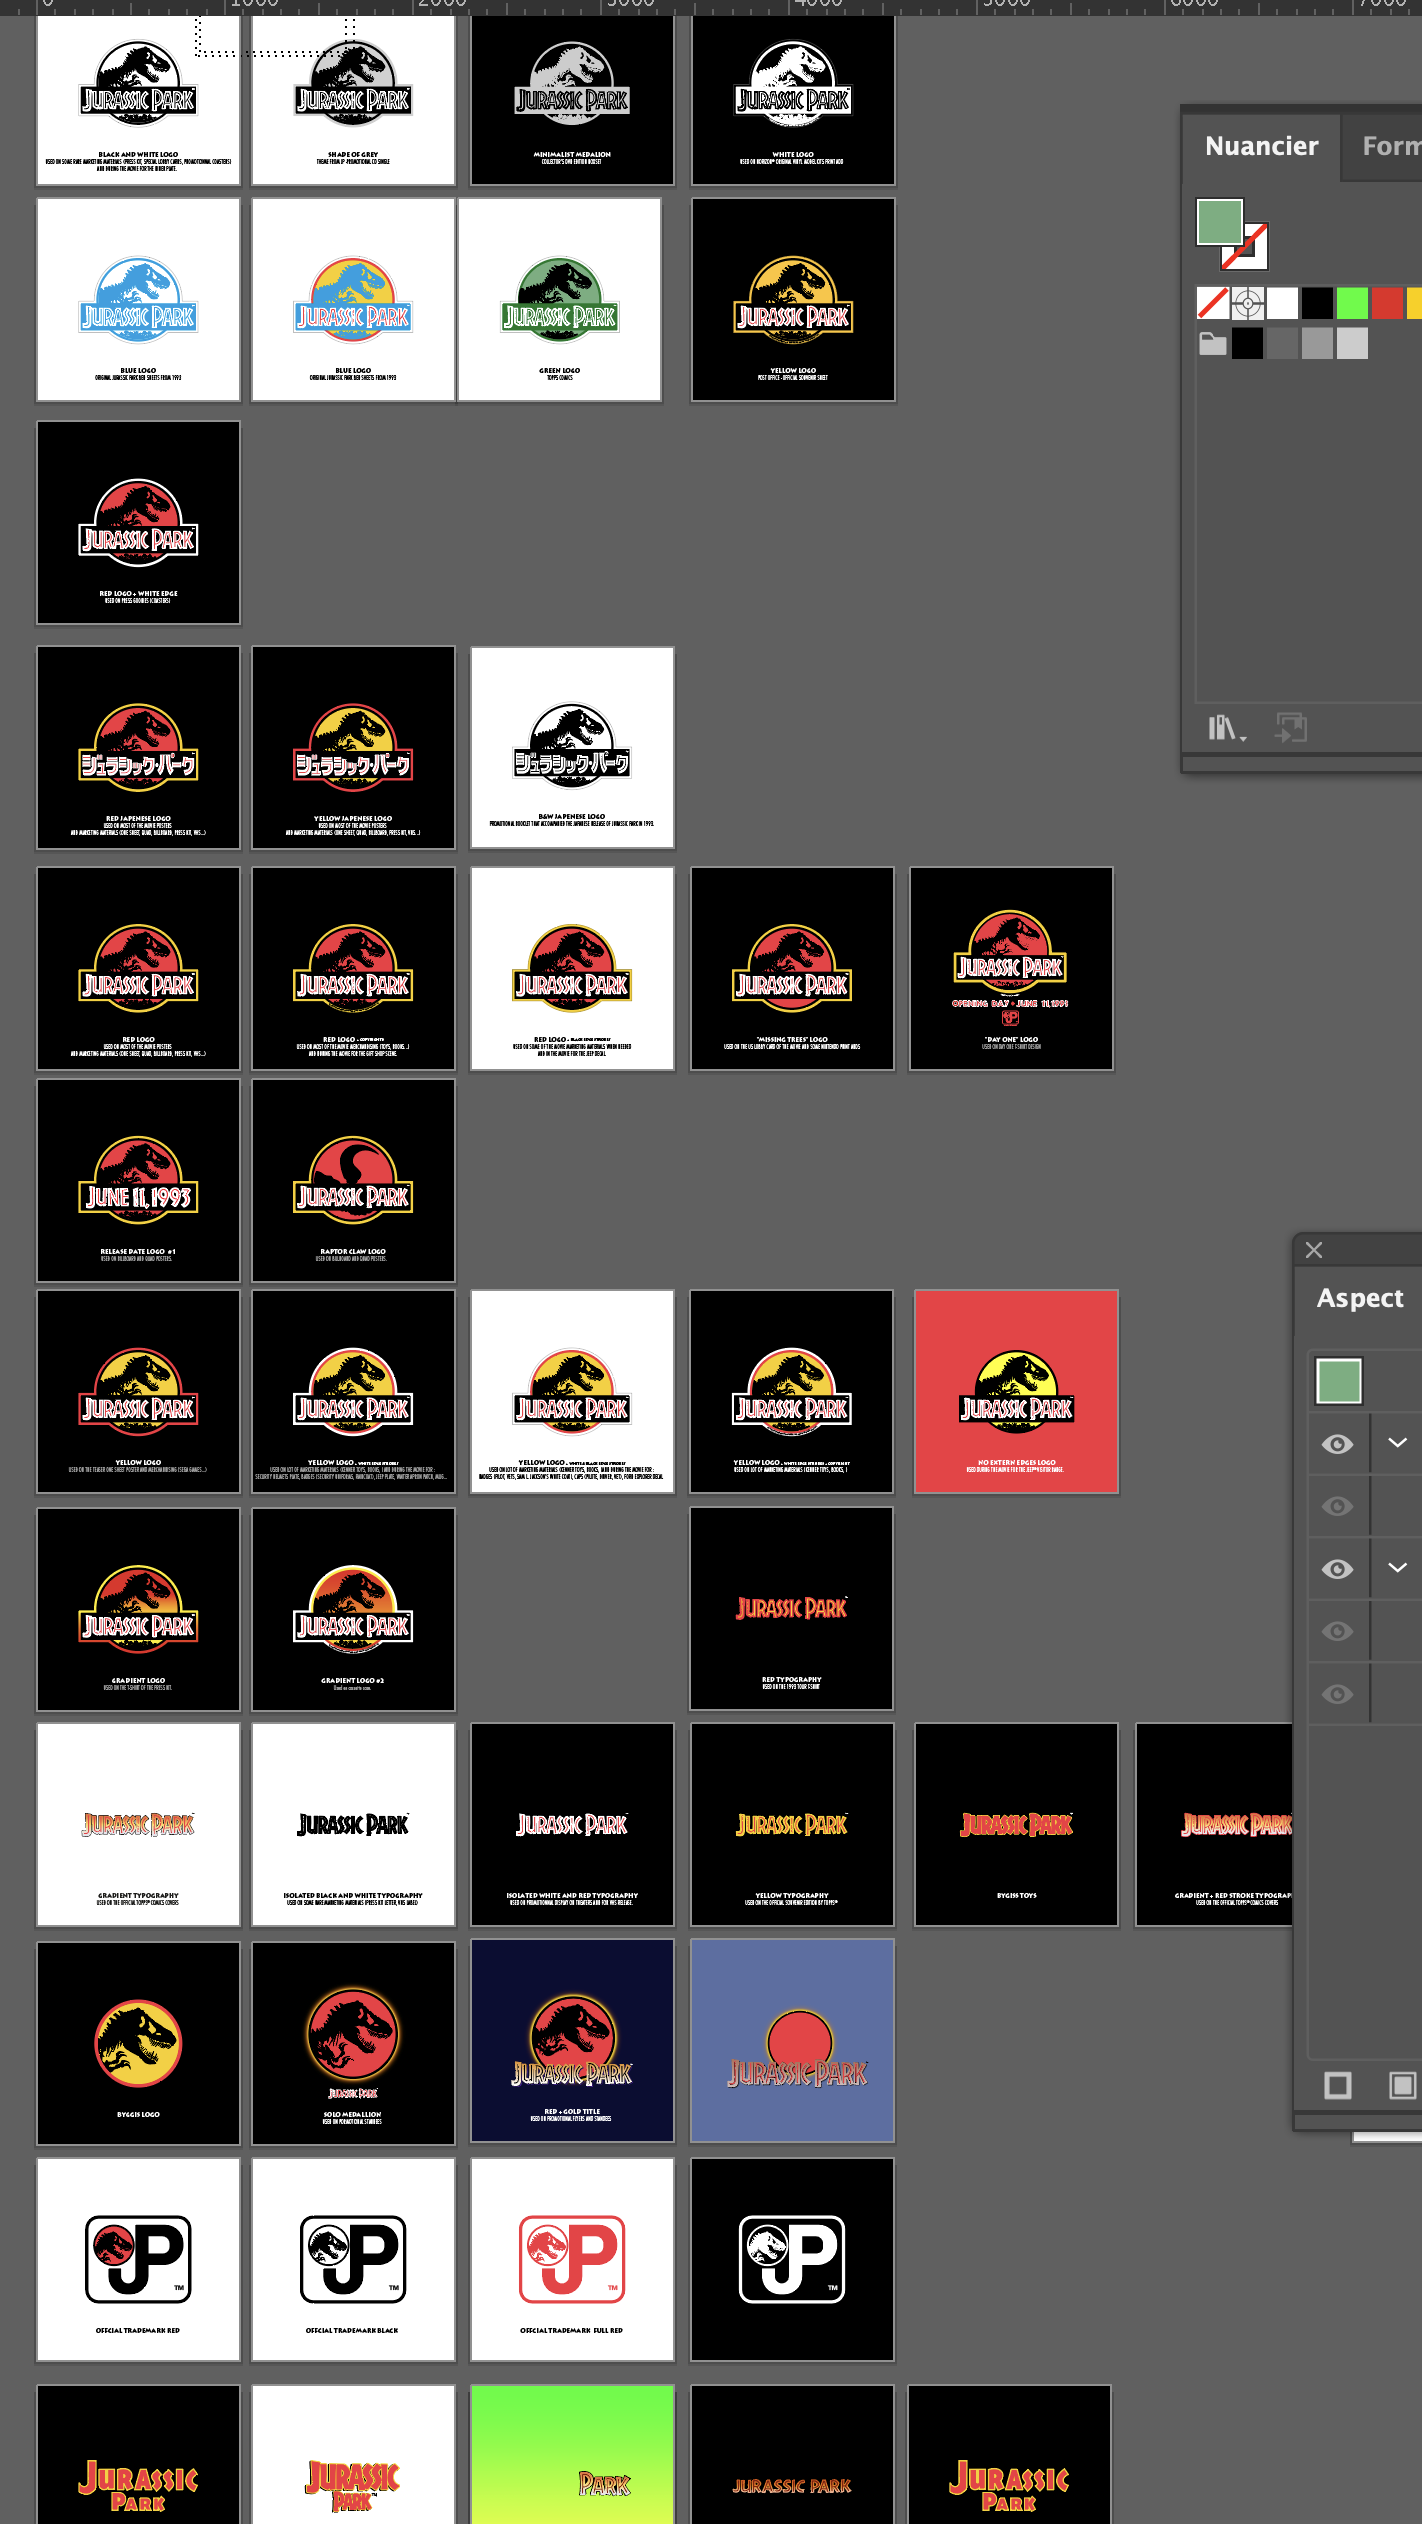Image resolution: width=1422 pixels, height=2524 pixels.
Task: Select the Gradient Typography artboard
Action: point(138,1824)
